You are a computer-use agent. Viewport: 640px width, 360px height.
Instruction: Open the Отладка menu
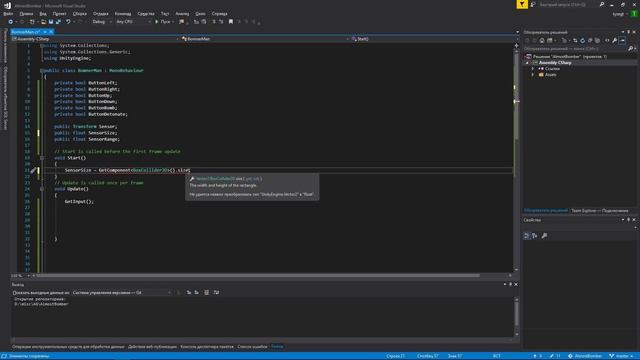tap(100, 13)
